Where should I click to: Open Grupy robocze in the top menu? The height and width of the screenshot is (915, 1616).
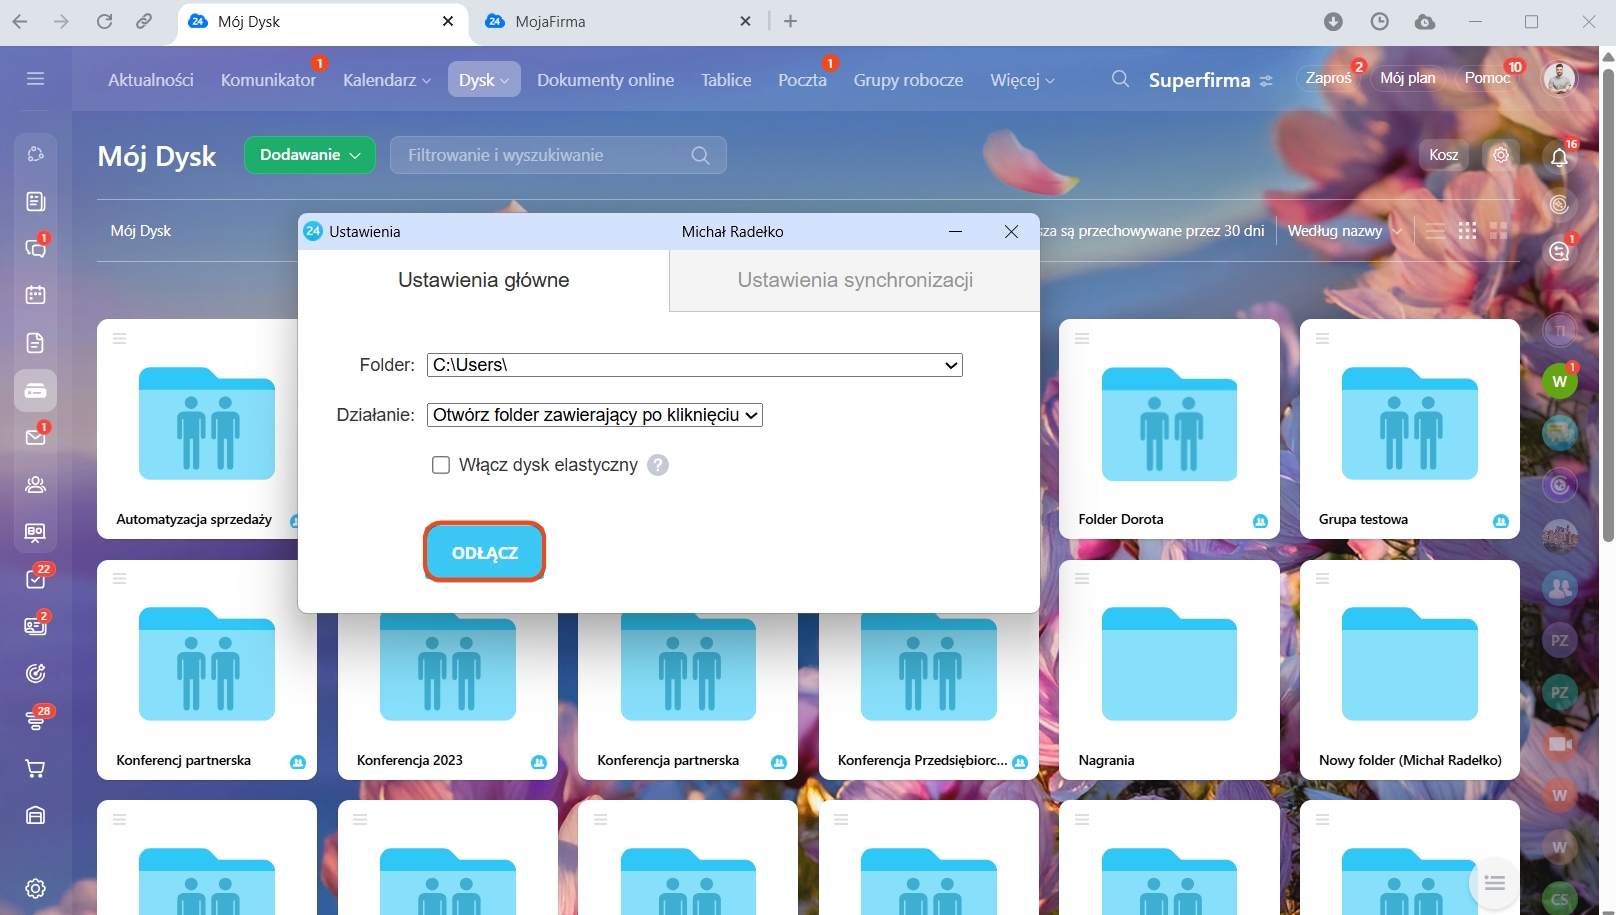point(908,80)
